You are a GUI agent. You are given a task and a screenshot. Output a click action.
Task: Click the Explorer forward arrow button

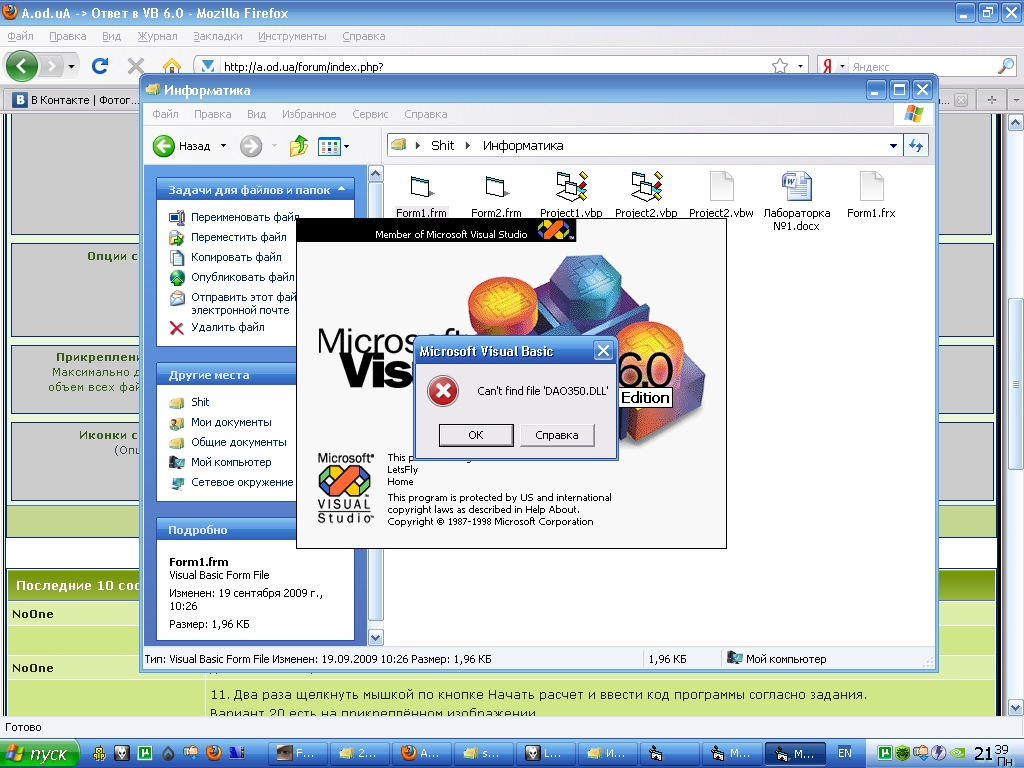pos(251,146)
